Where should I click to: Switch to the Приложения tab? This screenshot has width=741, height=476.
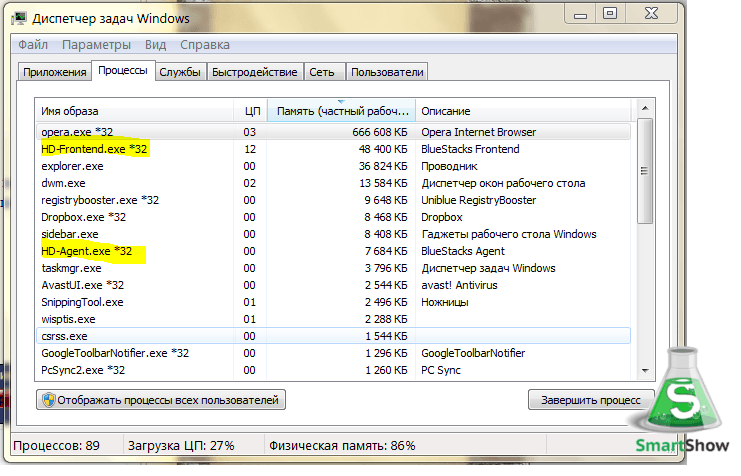click(55, 72)
